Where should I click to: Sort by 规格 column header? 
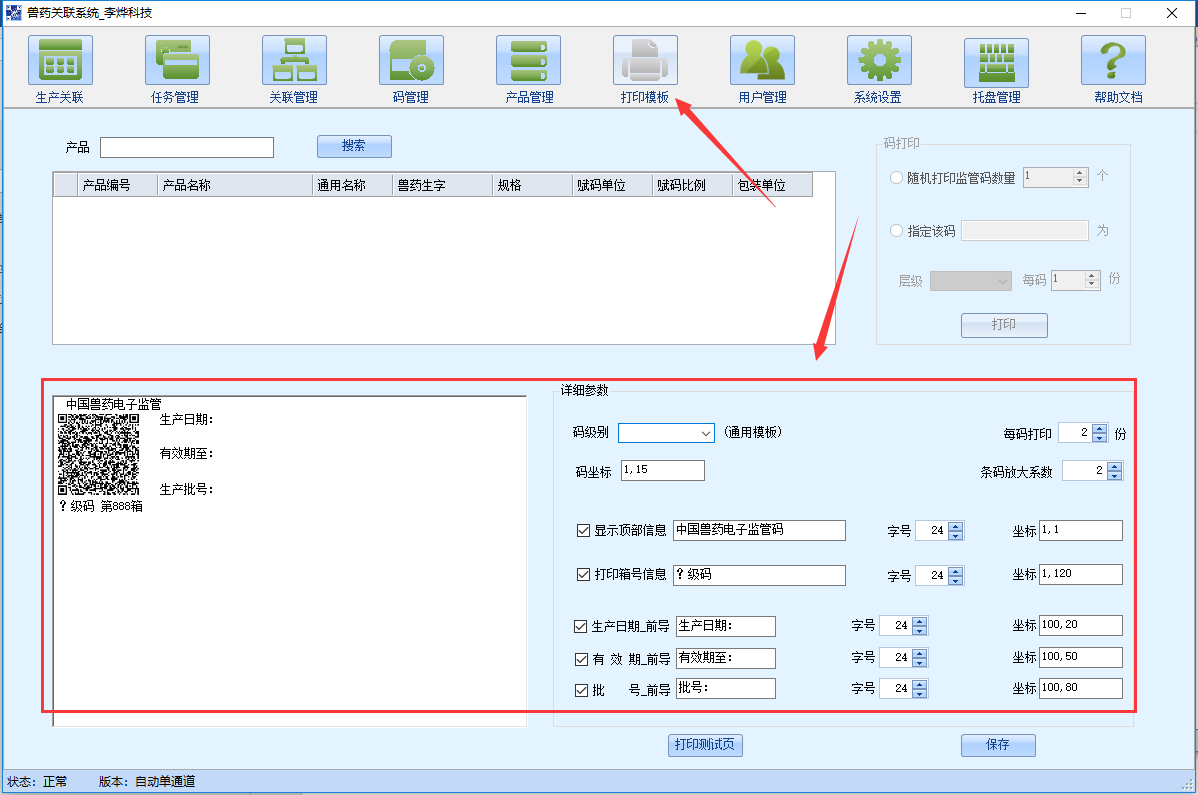point(533,185)
